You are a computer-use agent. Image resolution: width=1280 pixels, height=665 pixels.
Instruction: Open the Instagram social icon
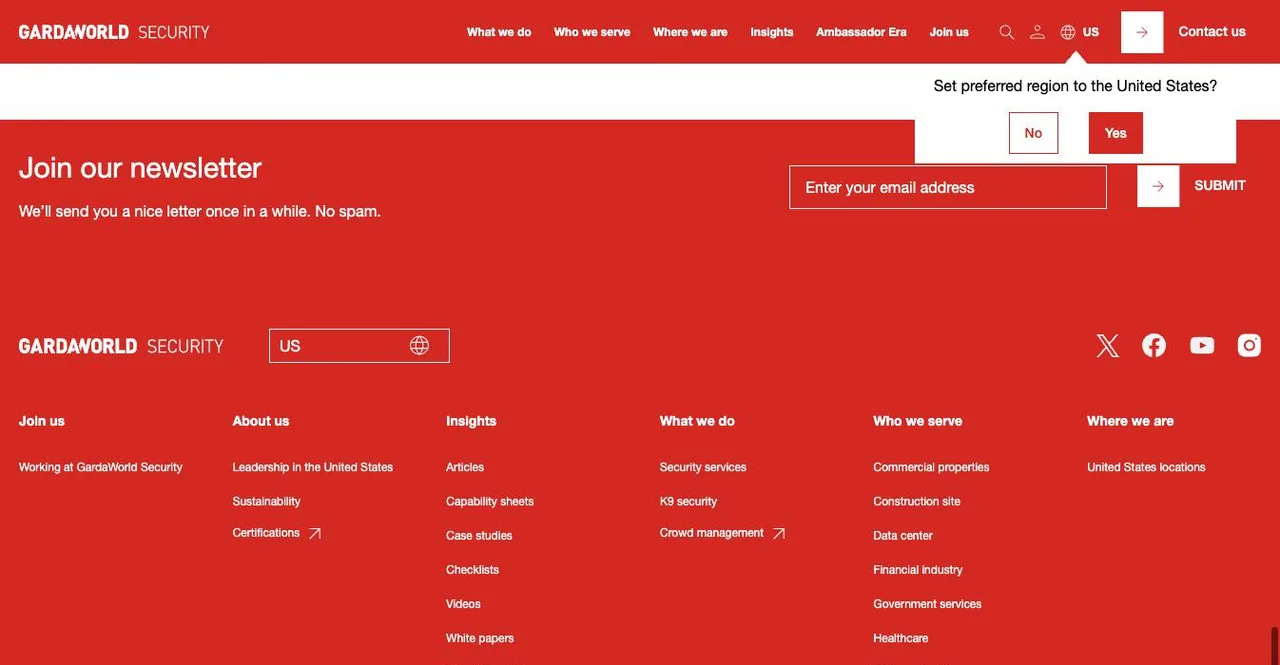pos(1249,346)
